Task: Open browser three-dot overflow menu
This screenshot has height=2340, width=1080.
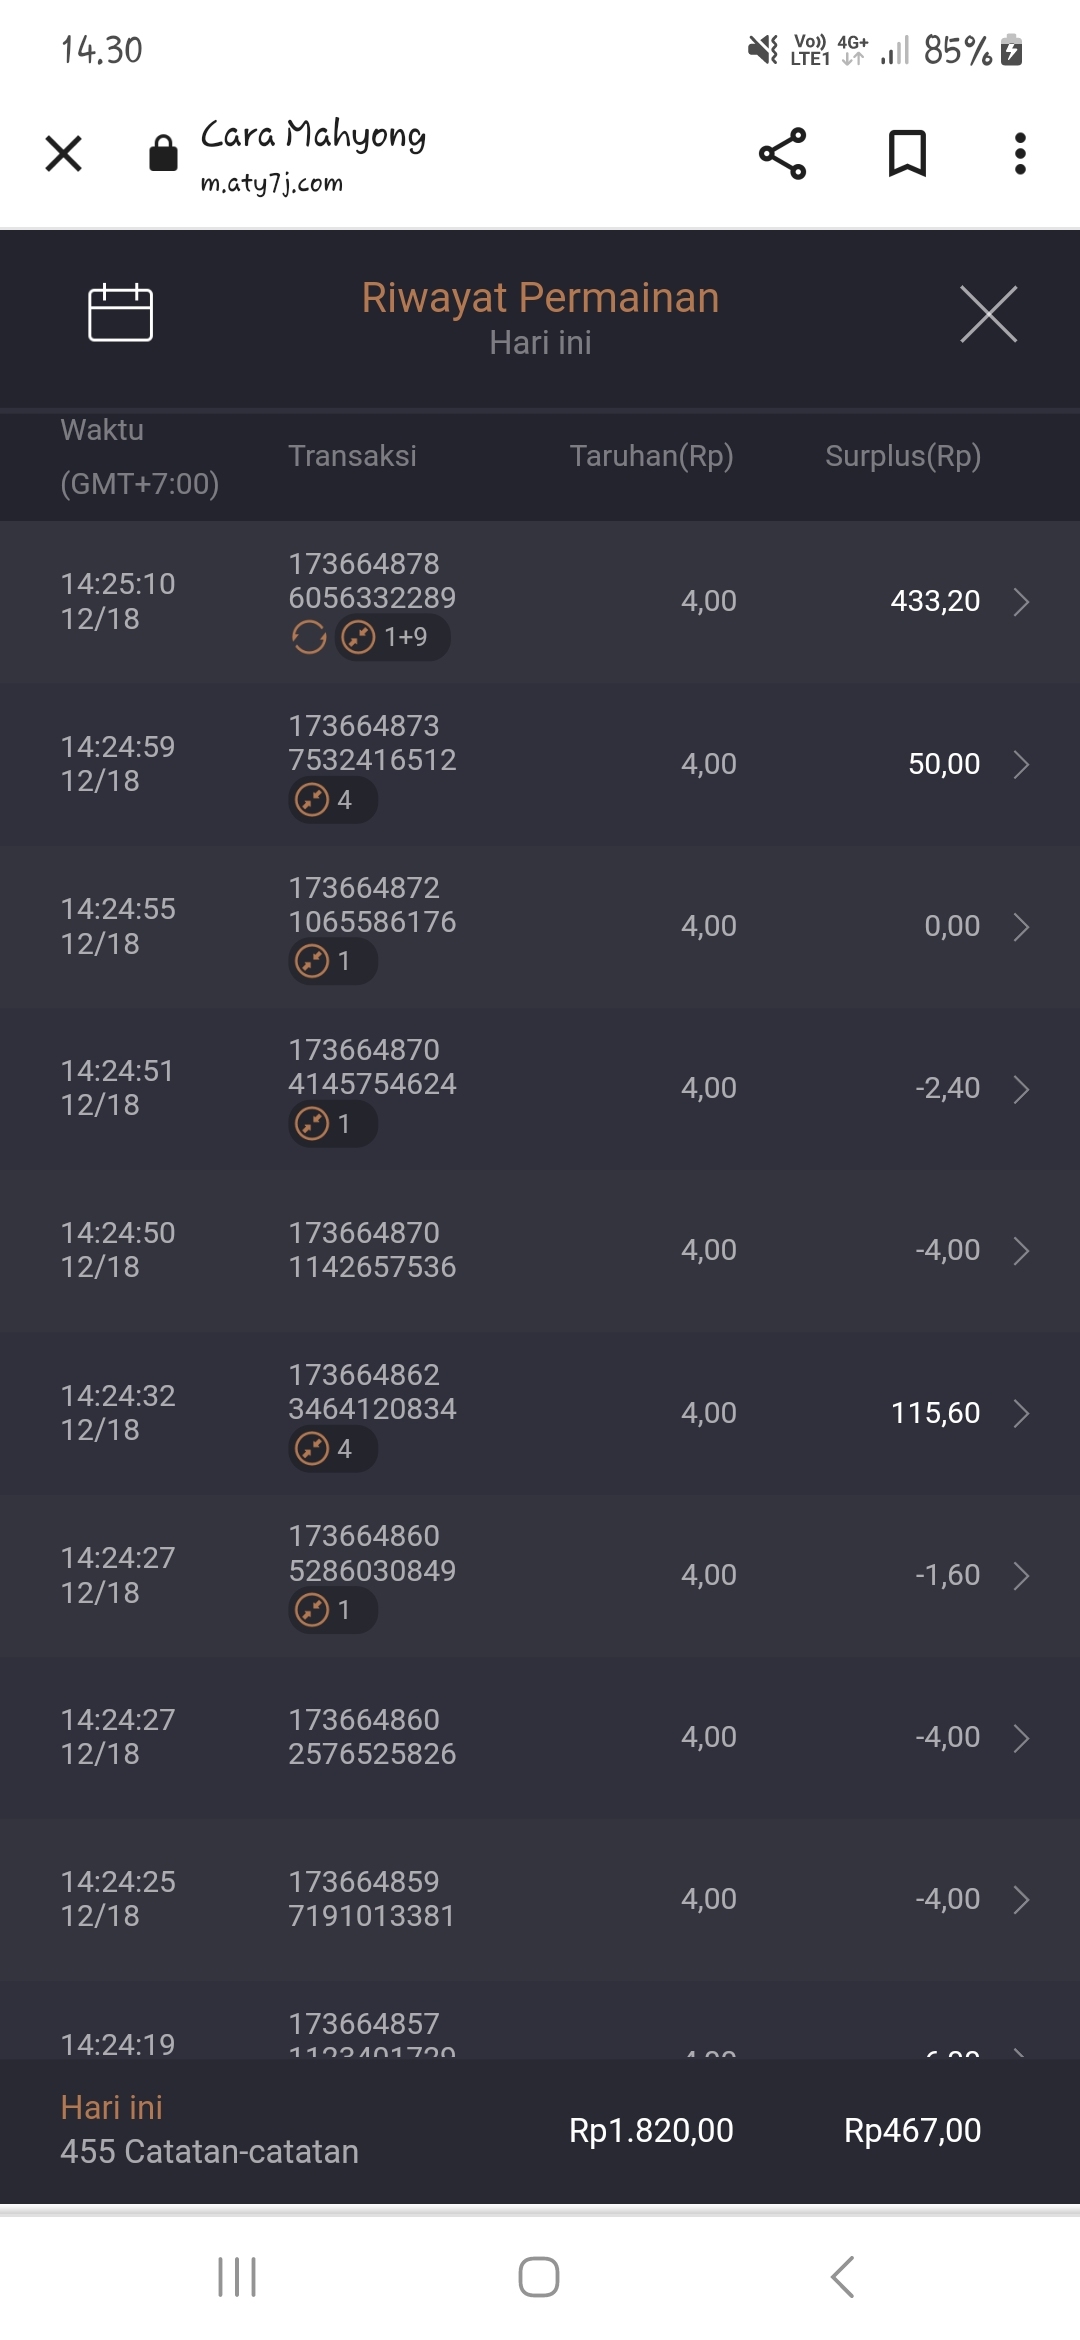Action: click(1020, 154)
